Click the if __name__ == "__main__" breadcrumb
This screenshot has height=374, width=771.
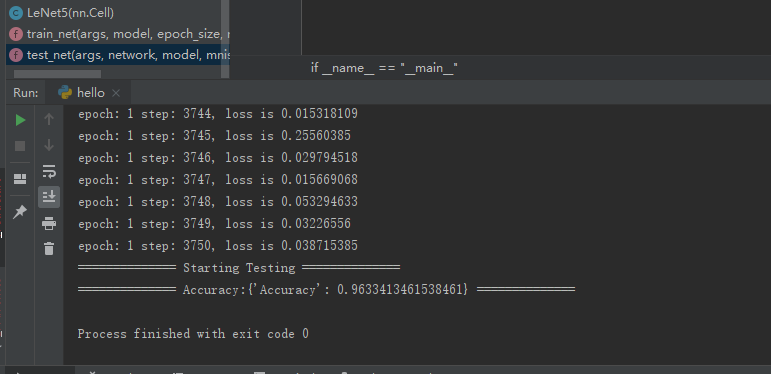point(384,68)
